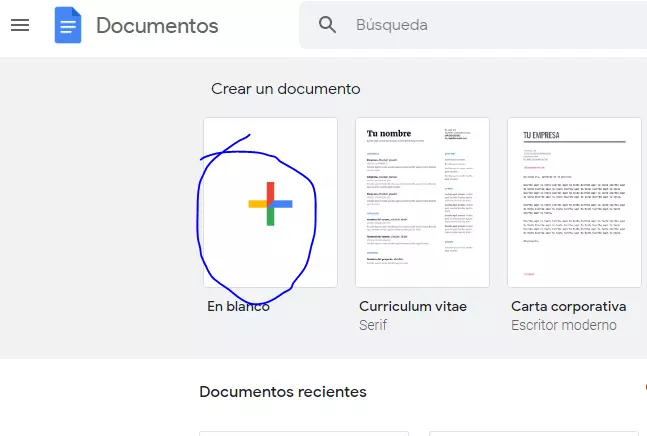
Task: Click the Carta corporativa label
Action: pos(569,306)
